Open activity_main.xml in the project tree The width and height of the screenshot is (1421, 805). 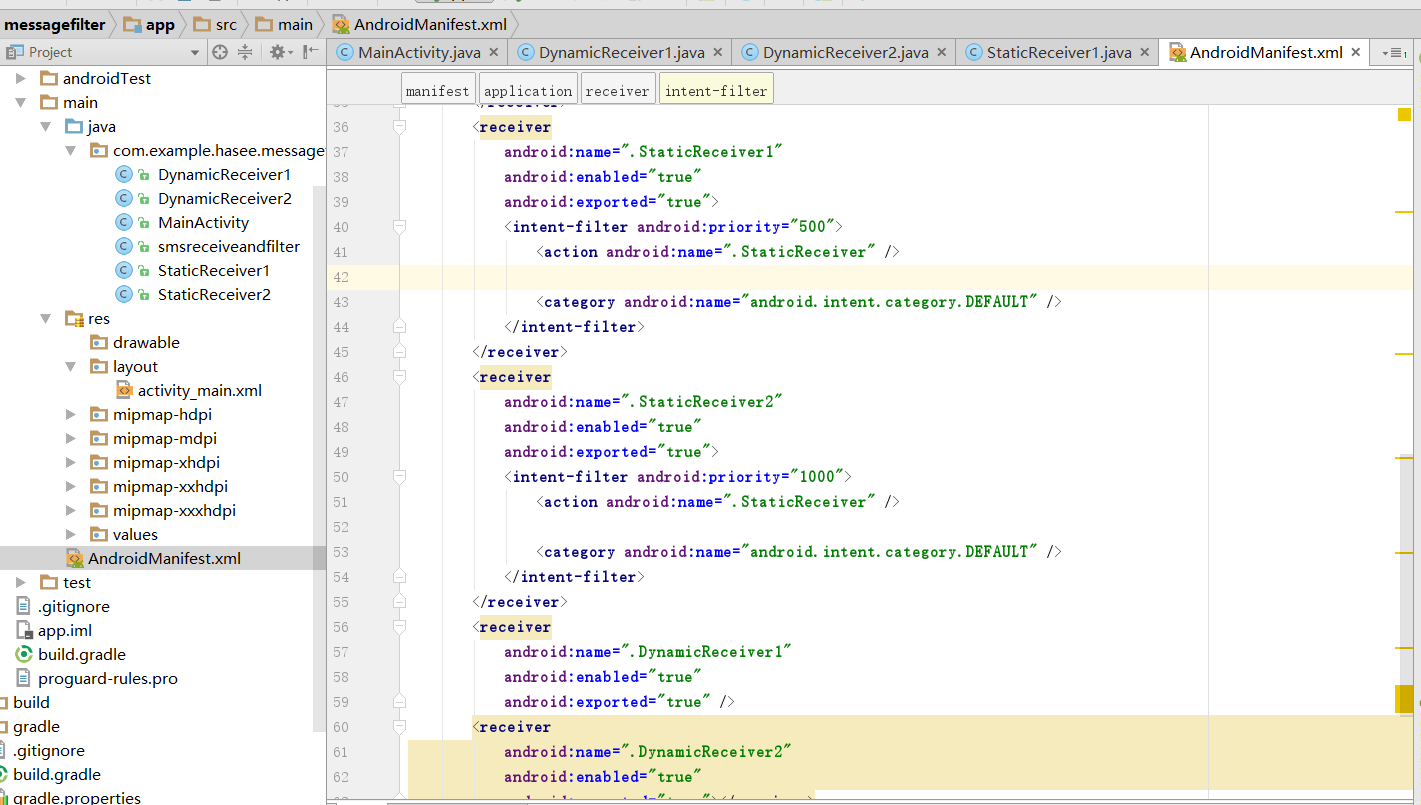[199, 391]
